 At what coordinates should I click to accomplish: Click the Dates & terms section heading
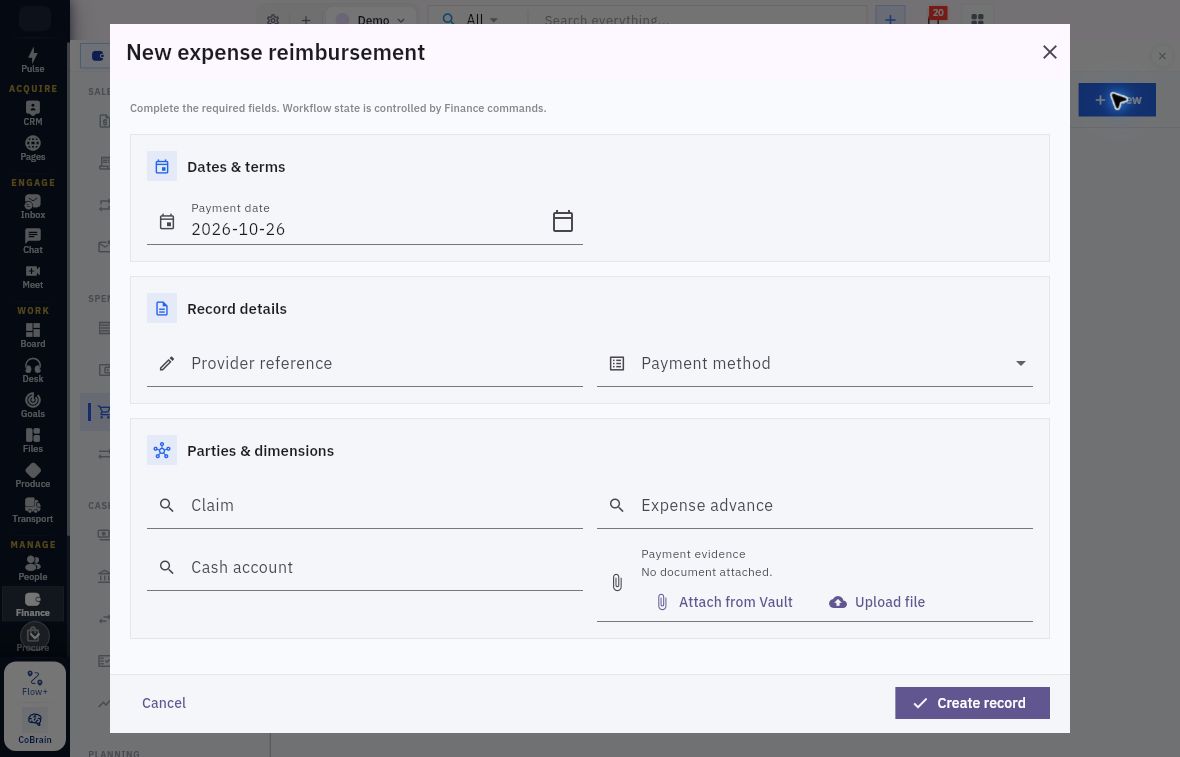(236, 167)
